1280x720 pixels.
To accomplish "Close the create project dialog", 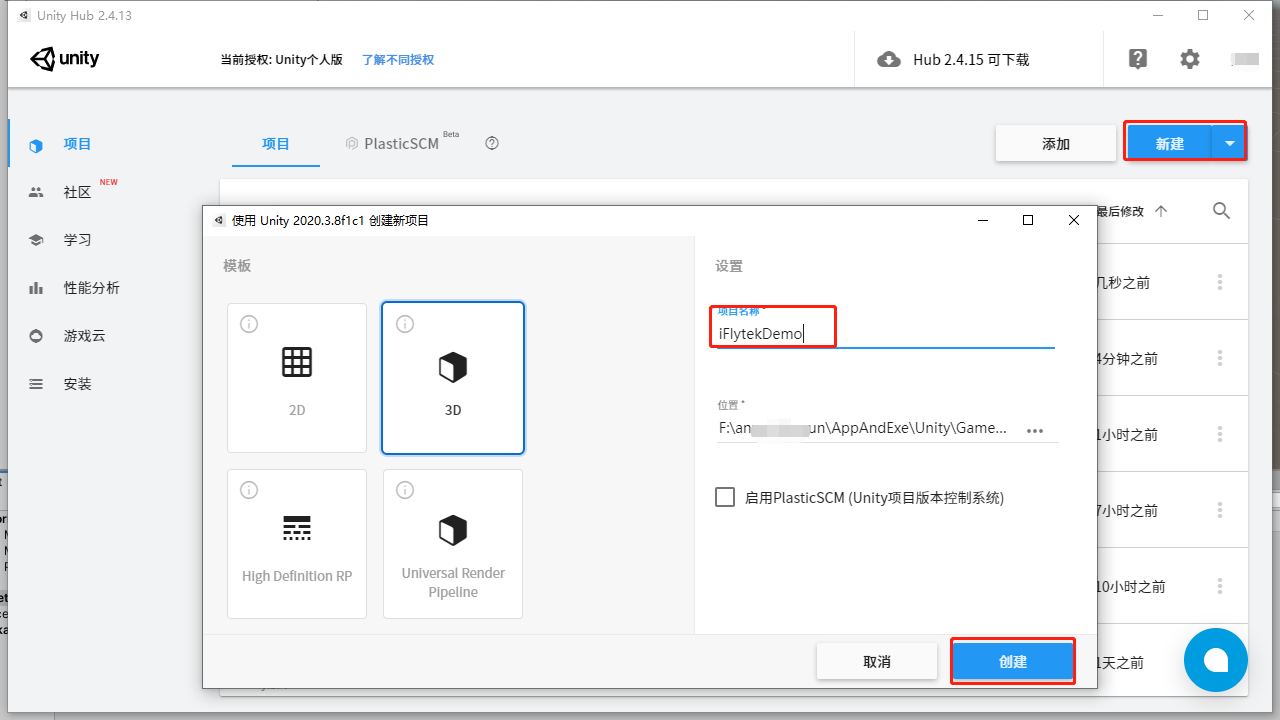I will (1073, 220).
